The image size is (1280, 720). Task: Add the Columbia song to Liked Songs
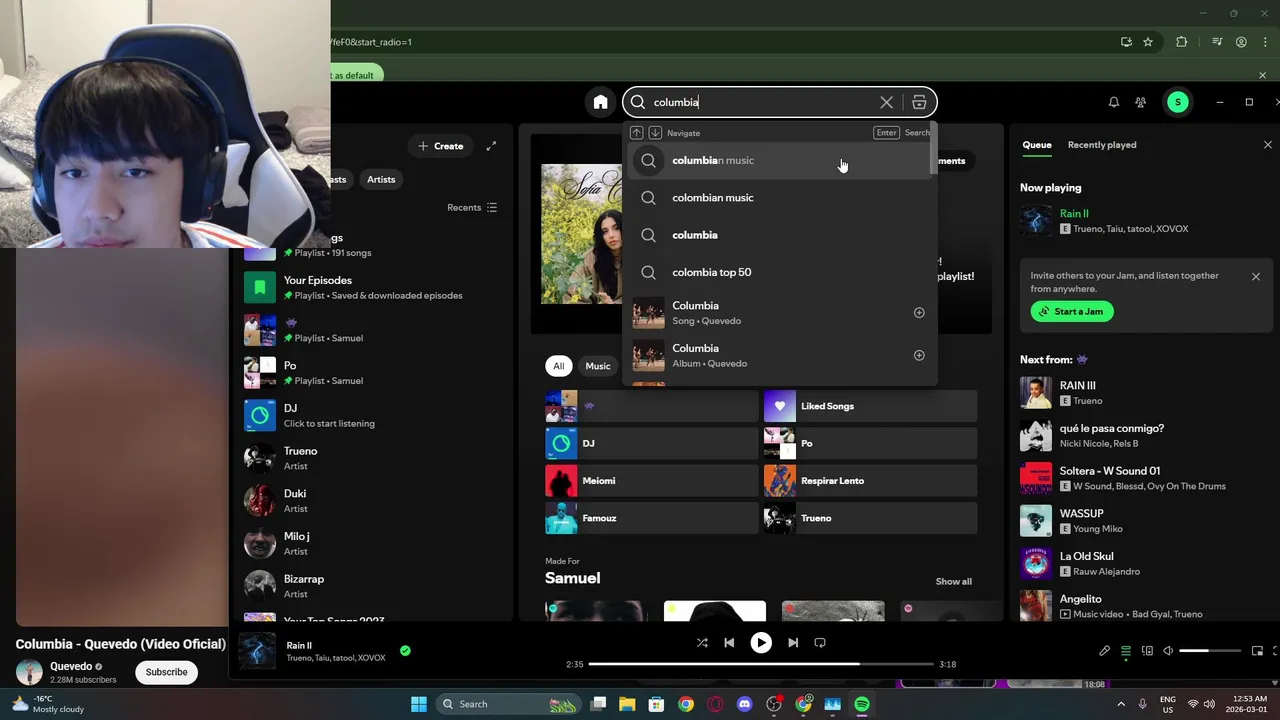(919, 313)
